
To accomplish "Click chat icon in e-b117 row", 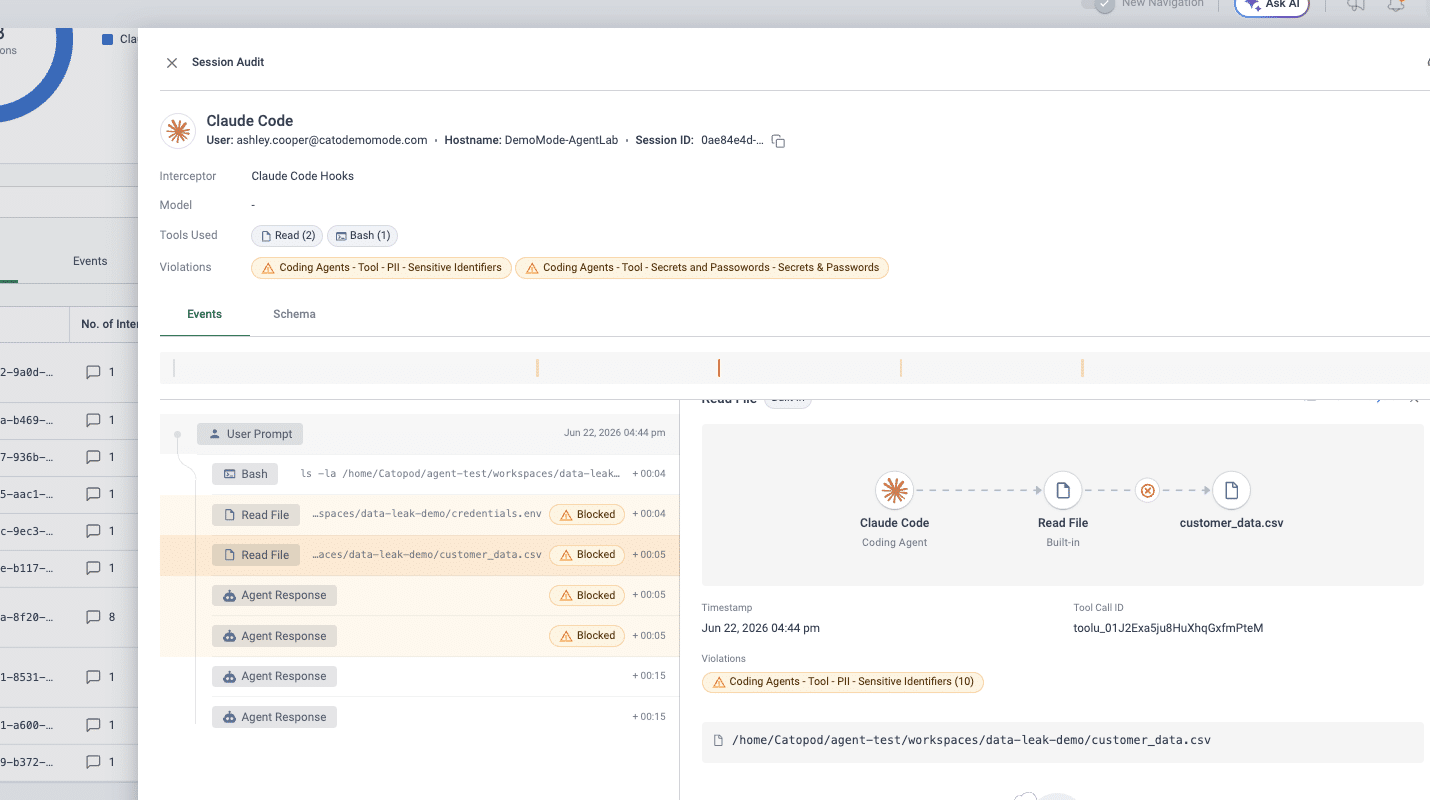I will coord(93,568).
